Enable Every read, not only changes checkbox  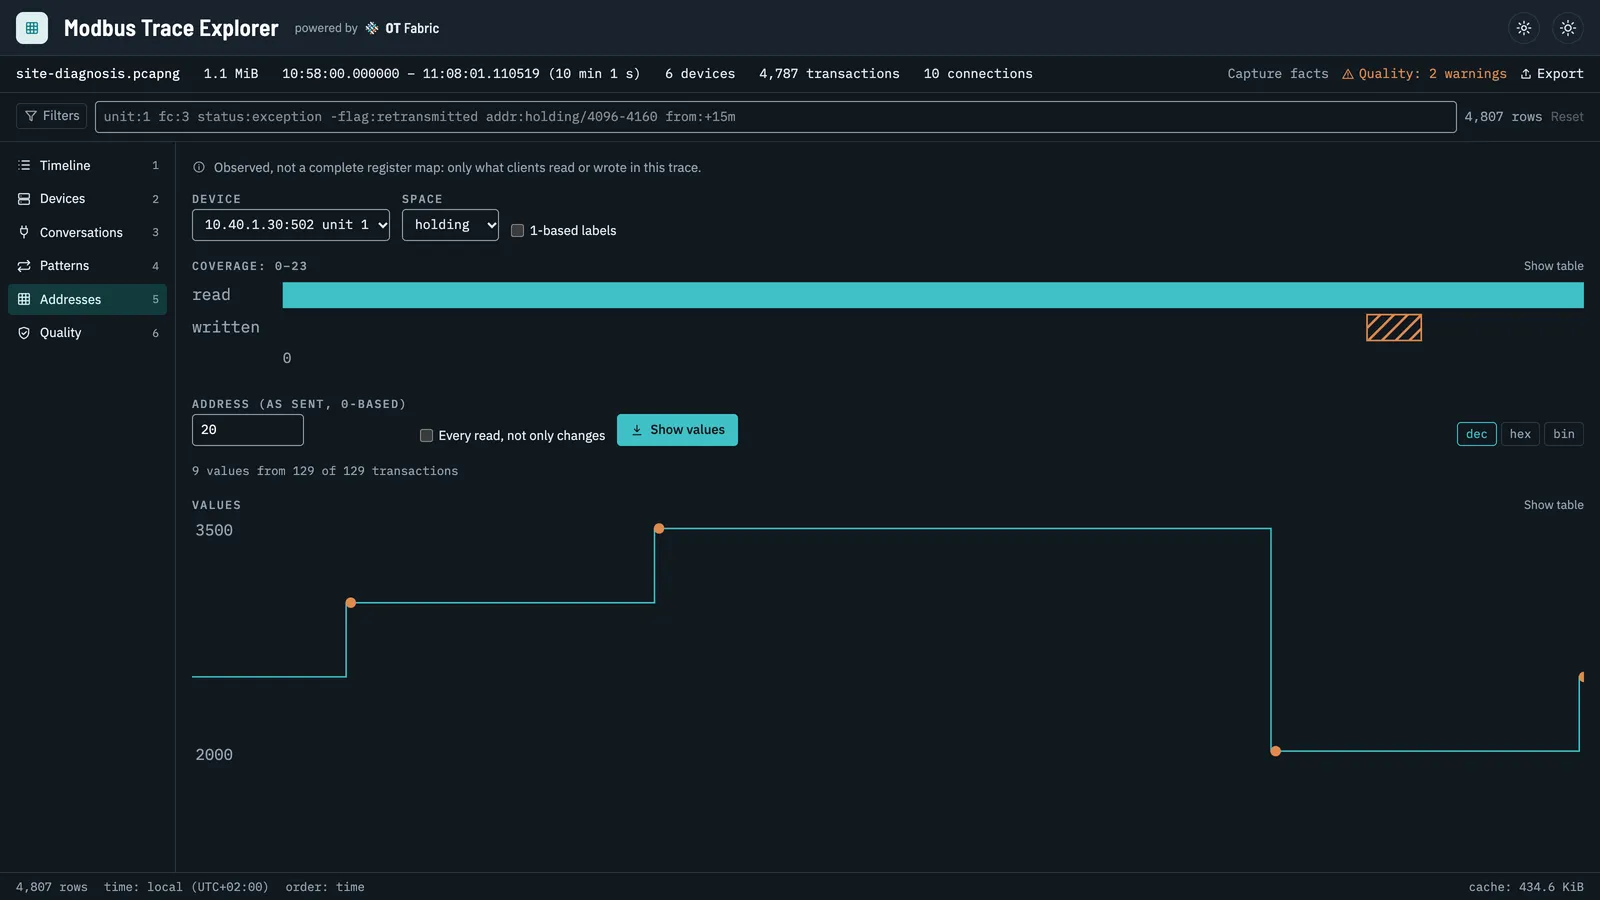click(426, 435)
